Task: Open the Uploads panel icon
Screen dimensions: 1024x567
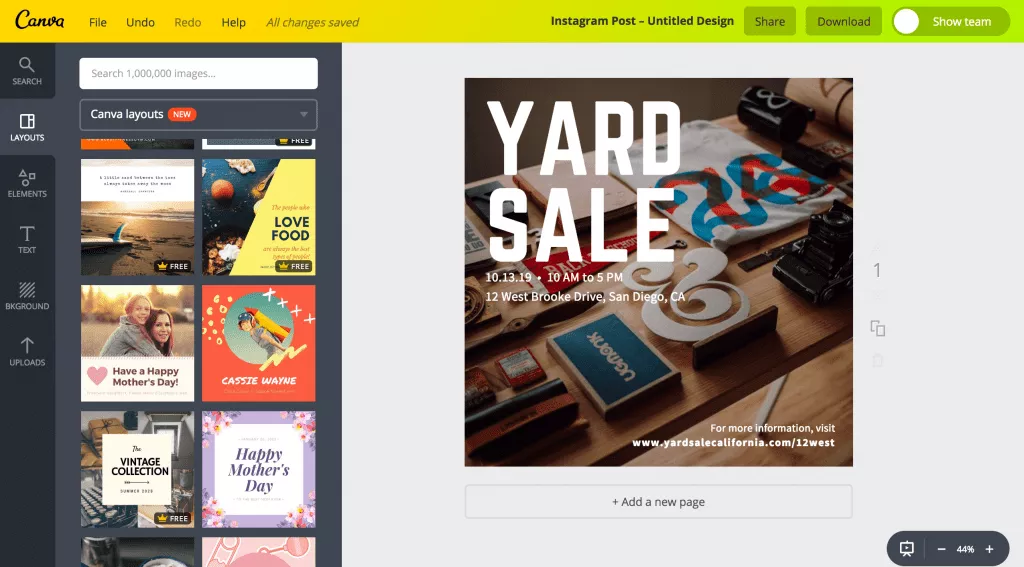Action: coord(27,352)
